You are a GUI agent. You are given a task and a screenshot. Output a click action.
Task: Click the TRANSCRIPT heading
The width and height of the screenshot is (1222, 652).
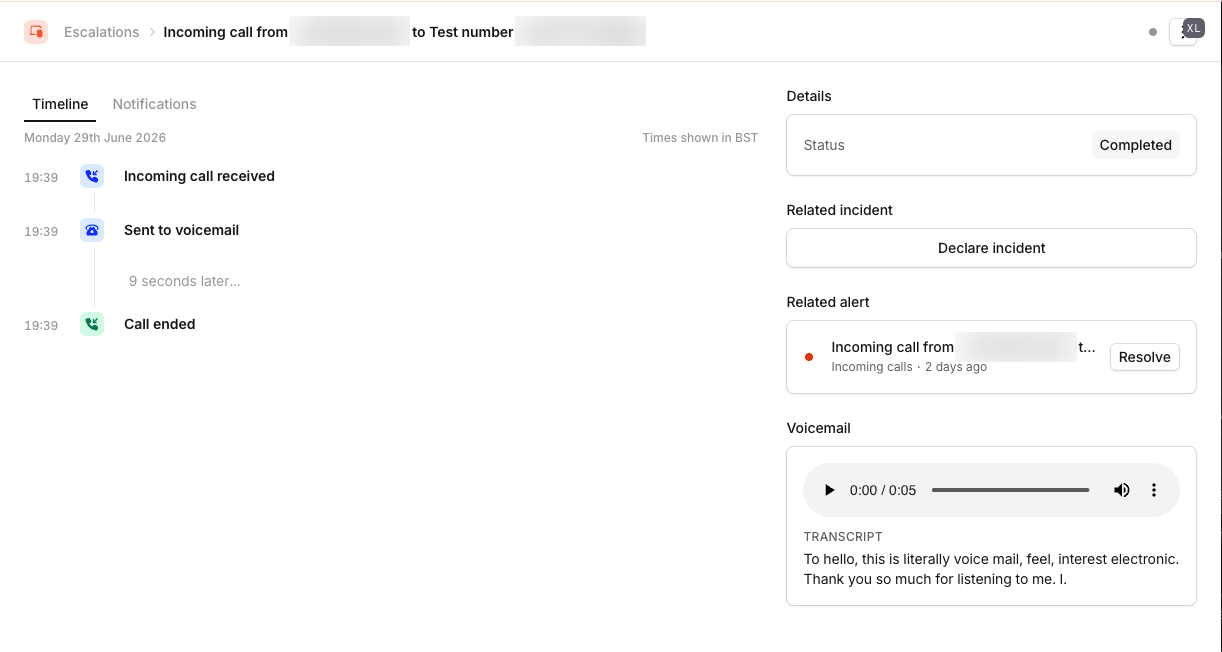coord(843,537)
